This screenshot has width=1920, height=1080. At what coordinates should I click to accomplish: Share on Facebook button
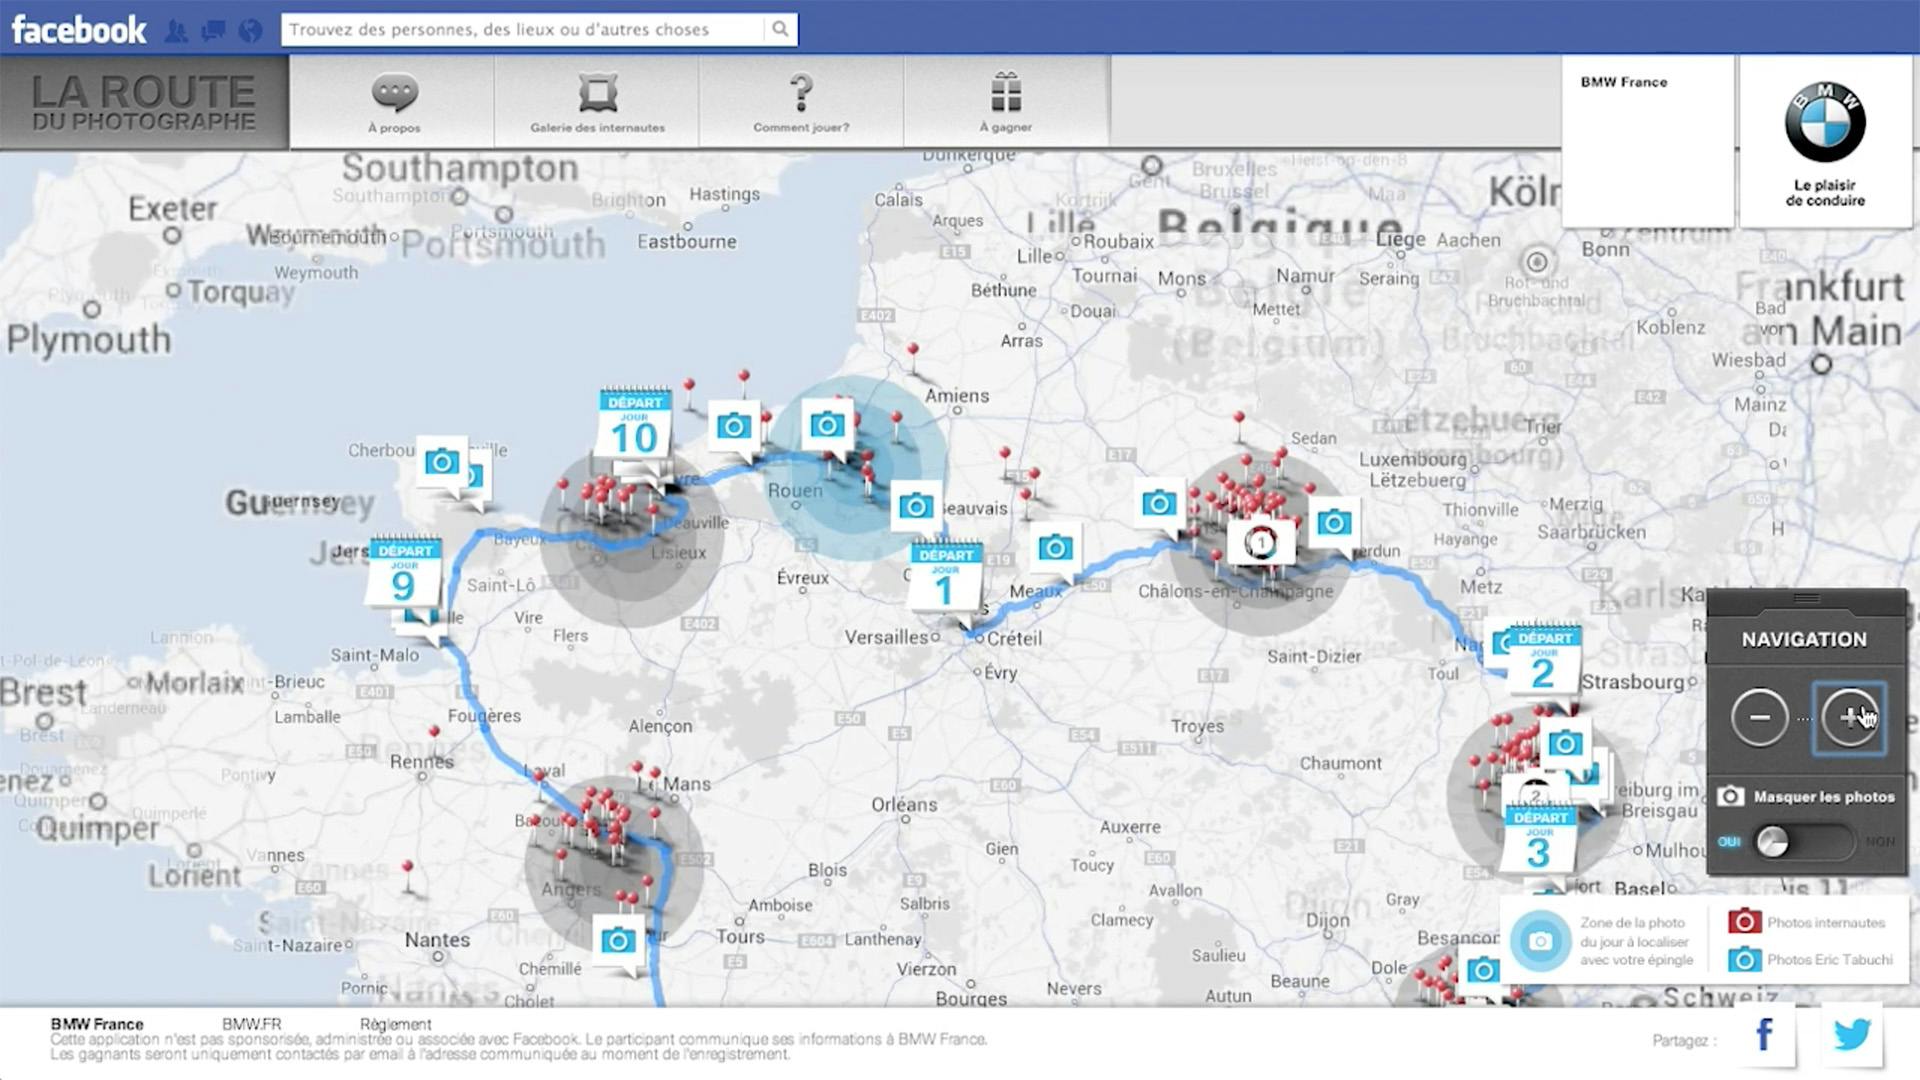(1764, 1035)
